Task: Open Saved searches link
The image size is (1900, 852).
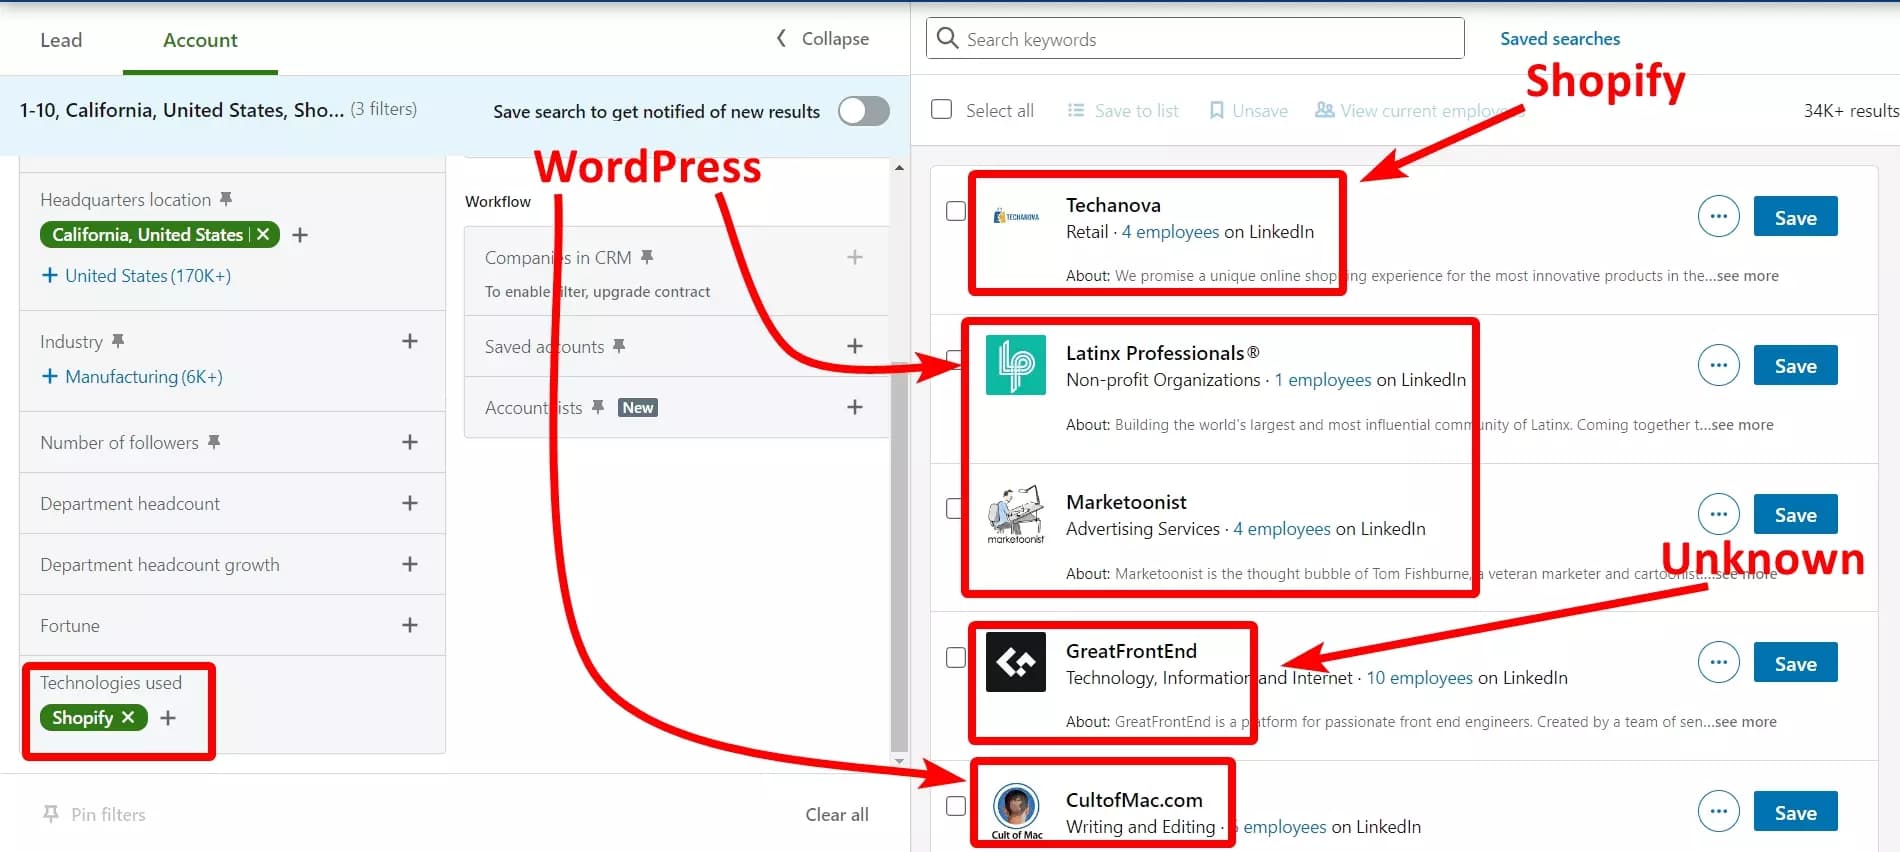Action: click(x=1559, y=38)
